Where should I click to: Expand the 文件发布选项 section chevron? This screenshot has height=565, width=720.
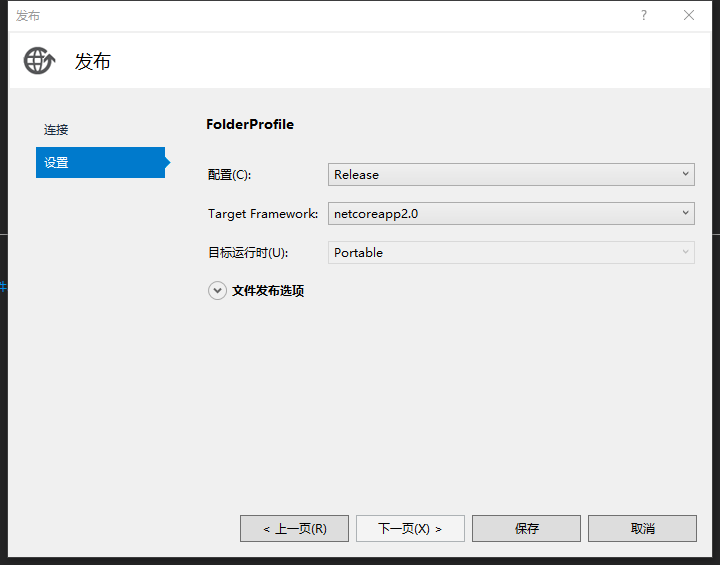click(217, 291)
